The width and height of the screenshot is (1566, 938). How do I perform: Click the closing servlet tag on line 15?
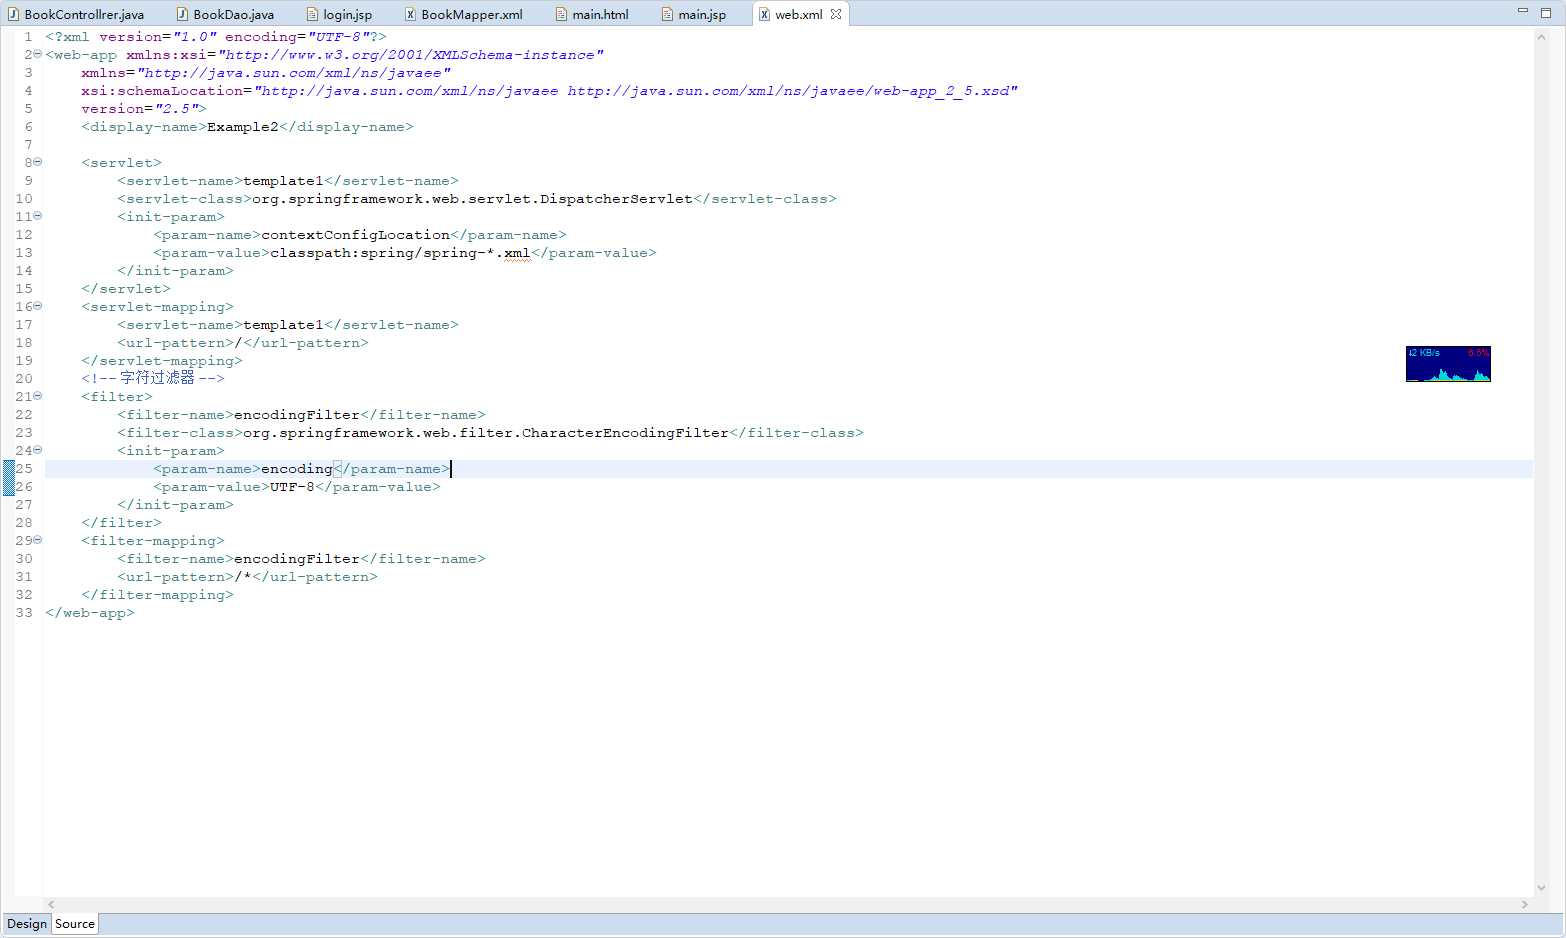point(126,289)
